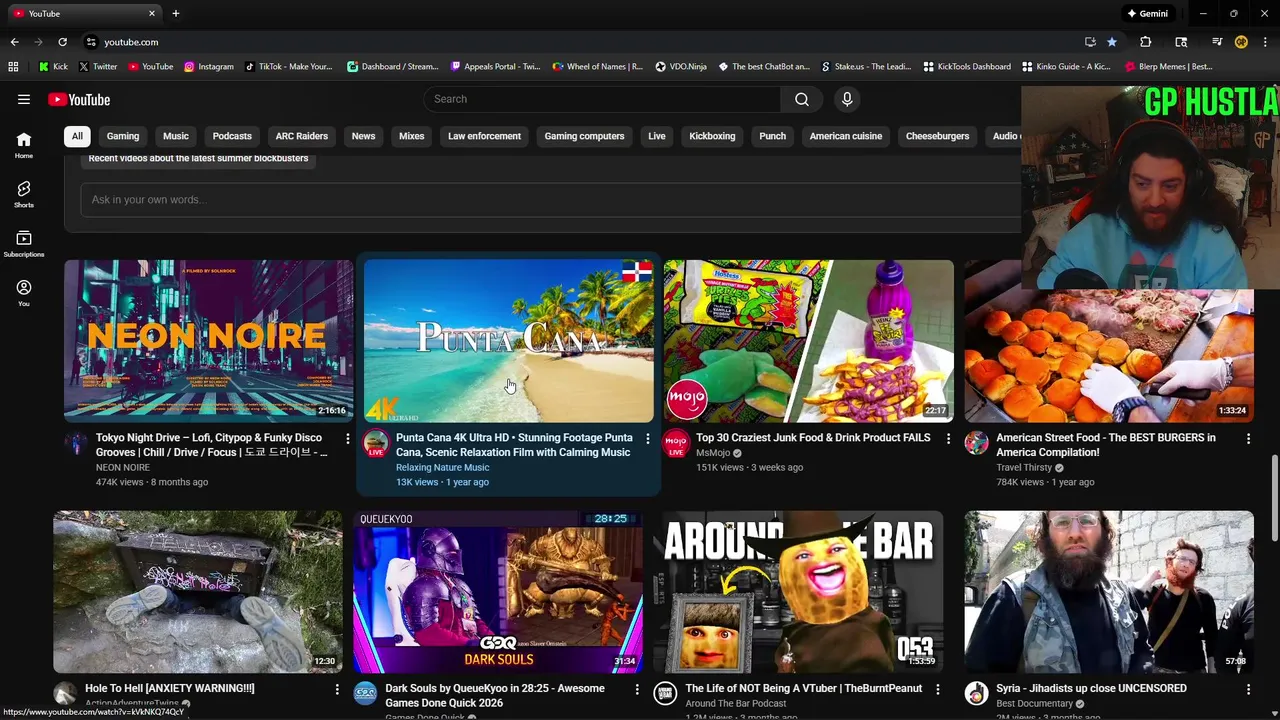Open more options for Syria Jihadists video
Screen dimensions: 1280x720
tap(1248, 689)
